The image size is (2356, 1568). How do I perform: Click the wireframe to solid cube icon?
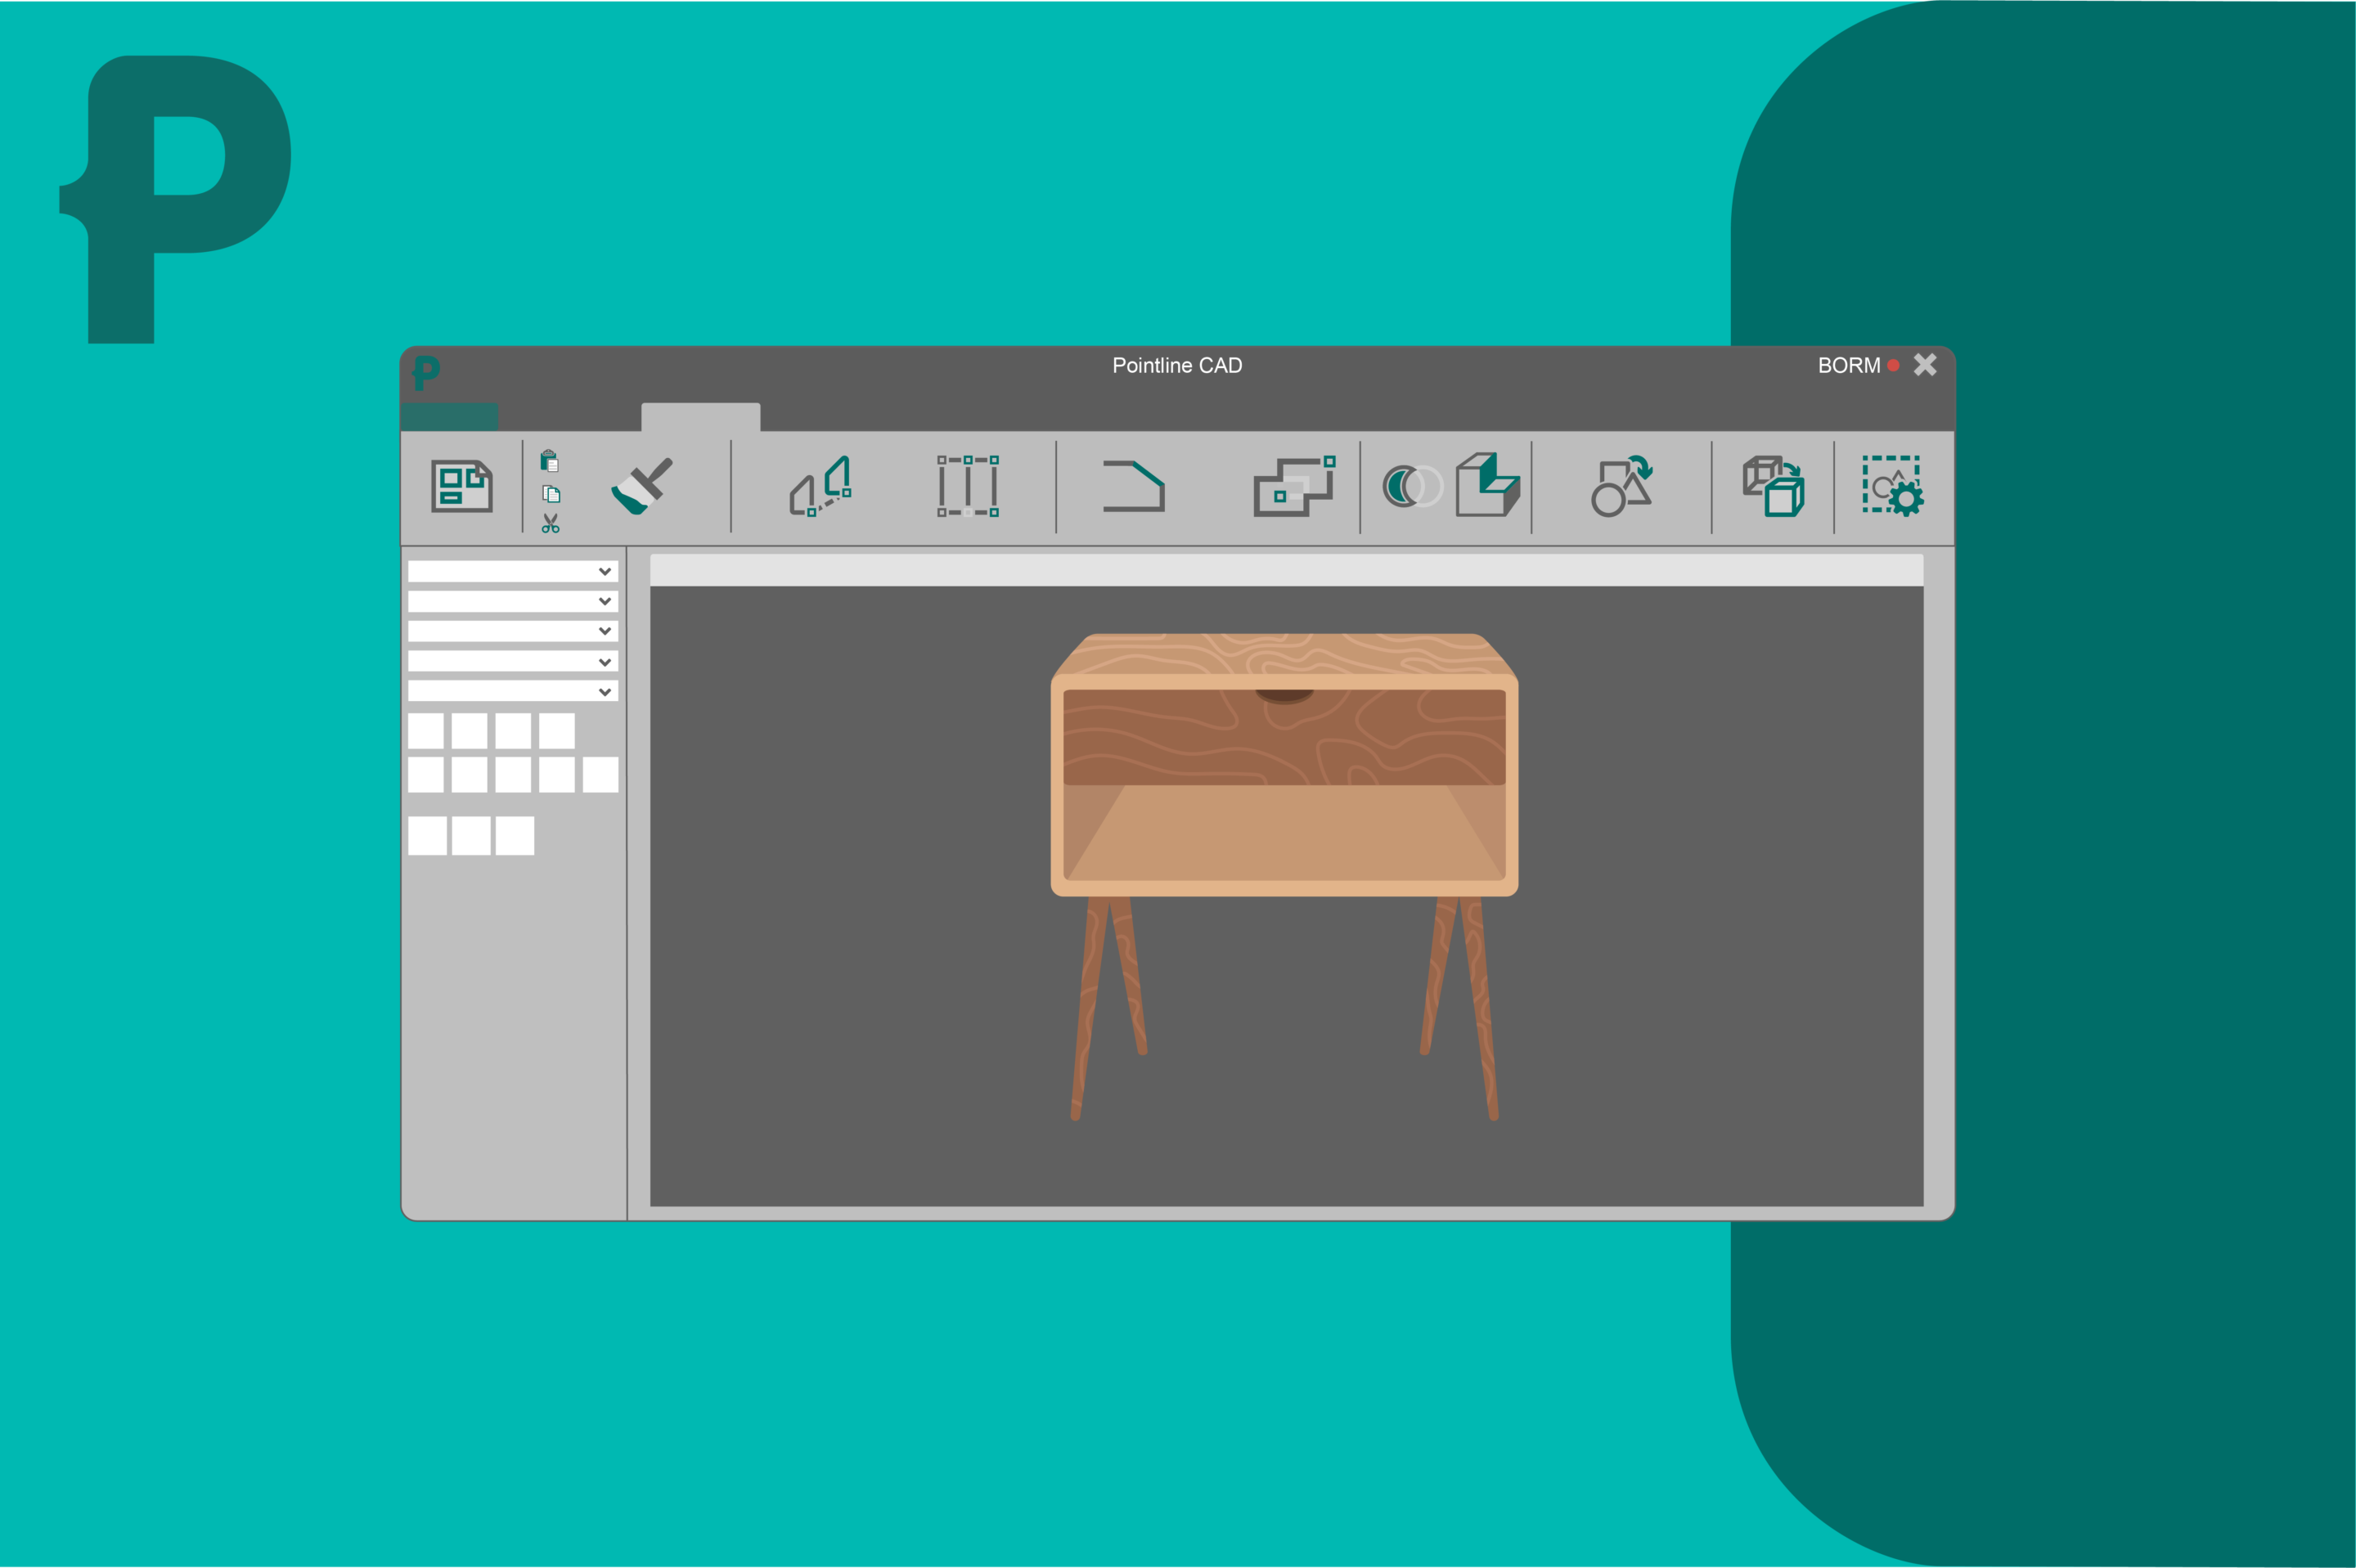point(1772,486)
